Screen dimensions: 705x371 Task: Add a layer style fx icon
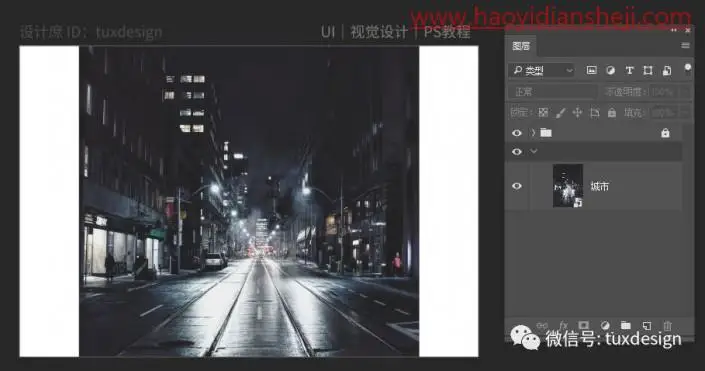point(563,325)
